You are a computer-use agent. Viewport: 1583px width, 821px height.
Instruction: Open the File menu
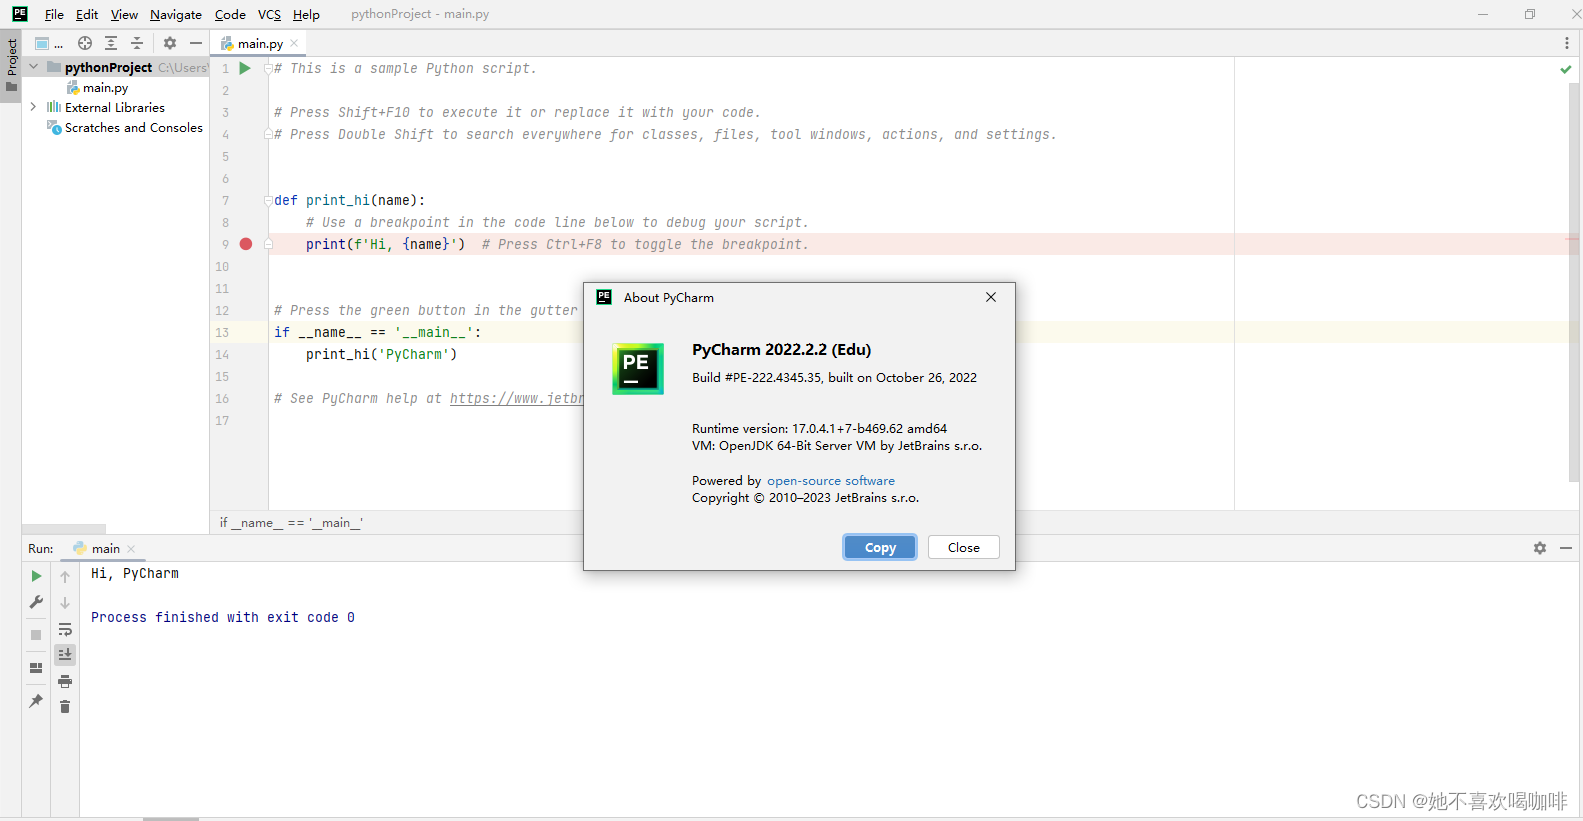[x=54, y=15]
